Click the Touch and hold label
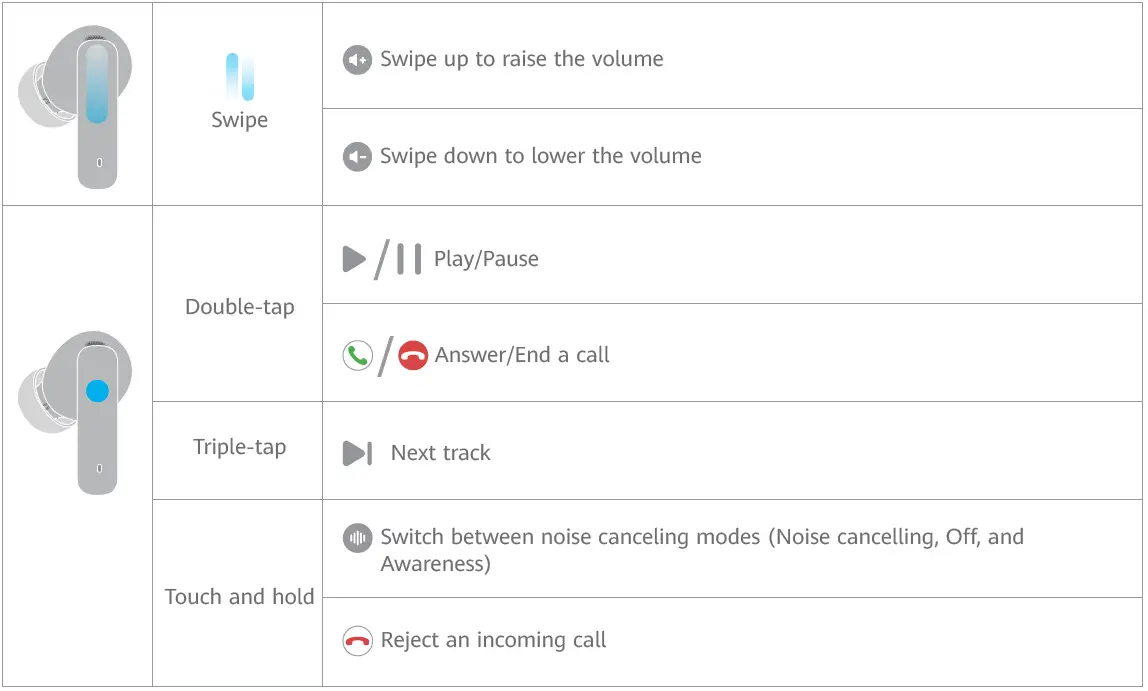 tap(240, 597)
